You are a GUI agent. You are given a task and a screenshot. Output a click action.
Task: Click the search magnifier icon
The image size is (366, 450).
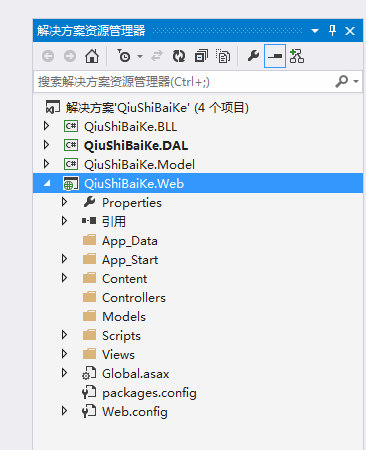coord(342,81)
